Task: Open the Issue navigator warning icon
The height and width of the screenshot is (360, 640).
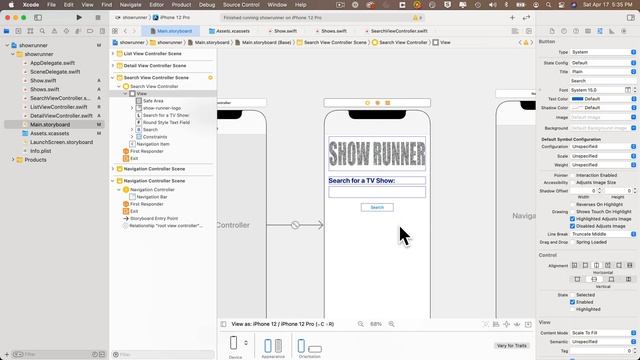Action: (x=54, y=31)
